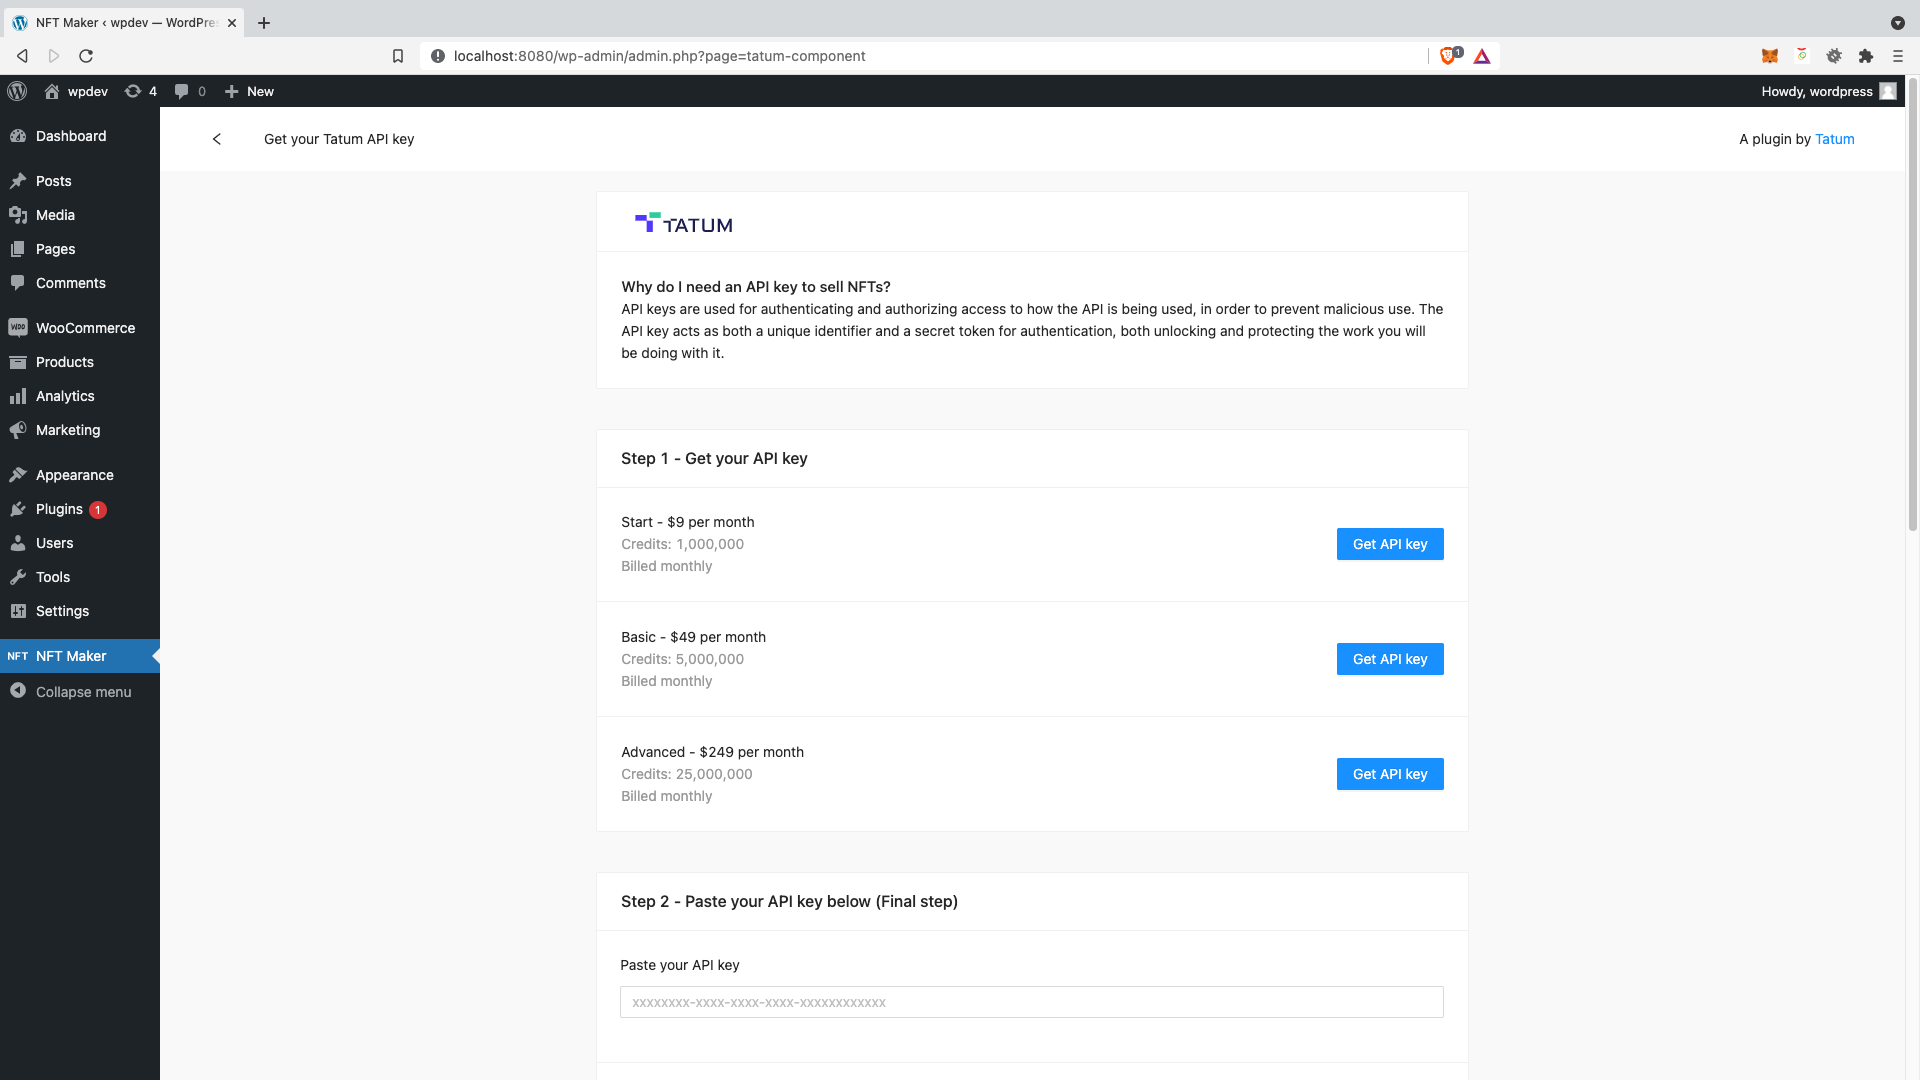This screenshot has height=1080, width=1920.
Task: Collapse the WordPress admin sidebar menu
Action: tap(83, 691)
